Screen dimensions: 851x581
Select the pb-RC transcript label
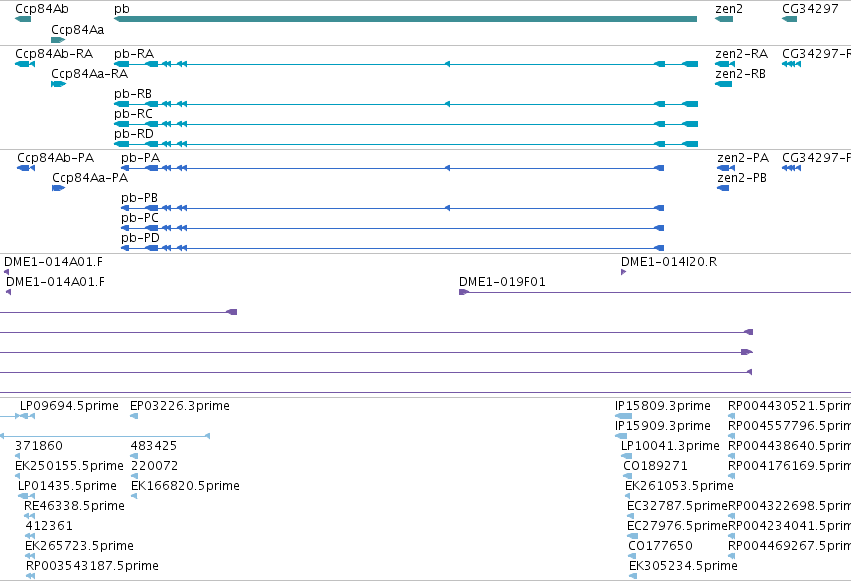pyautogui.click(x=134, y=114)
